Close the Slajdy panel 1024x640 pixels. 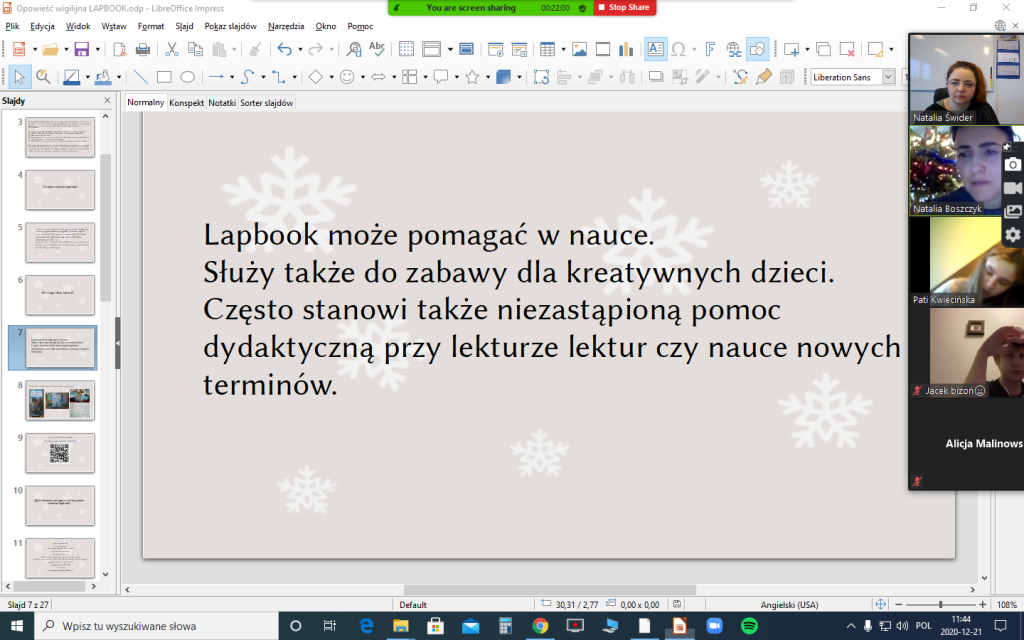(x=107, y=101)
